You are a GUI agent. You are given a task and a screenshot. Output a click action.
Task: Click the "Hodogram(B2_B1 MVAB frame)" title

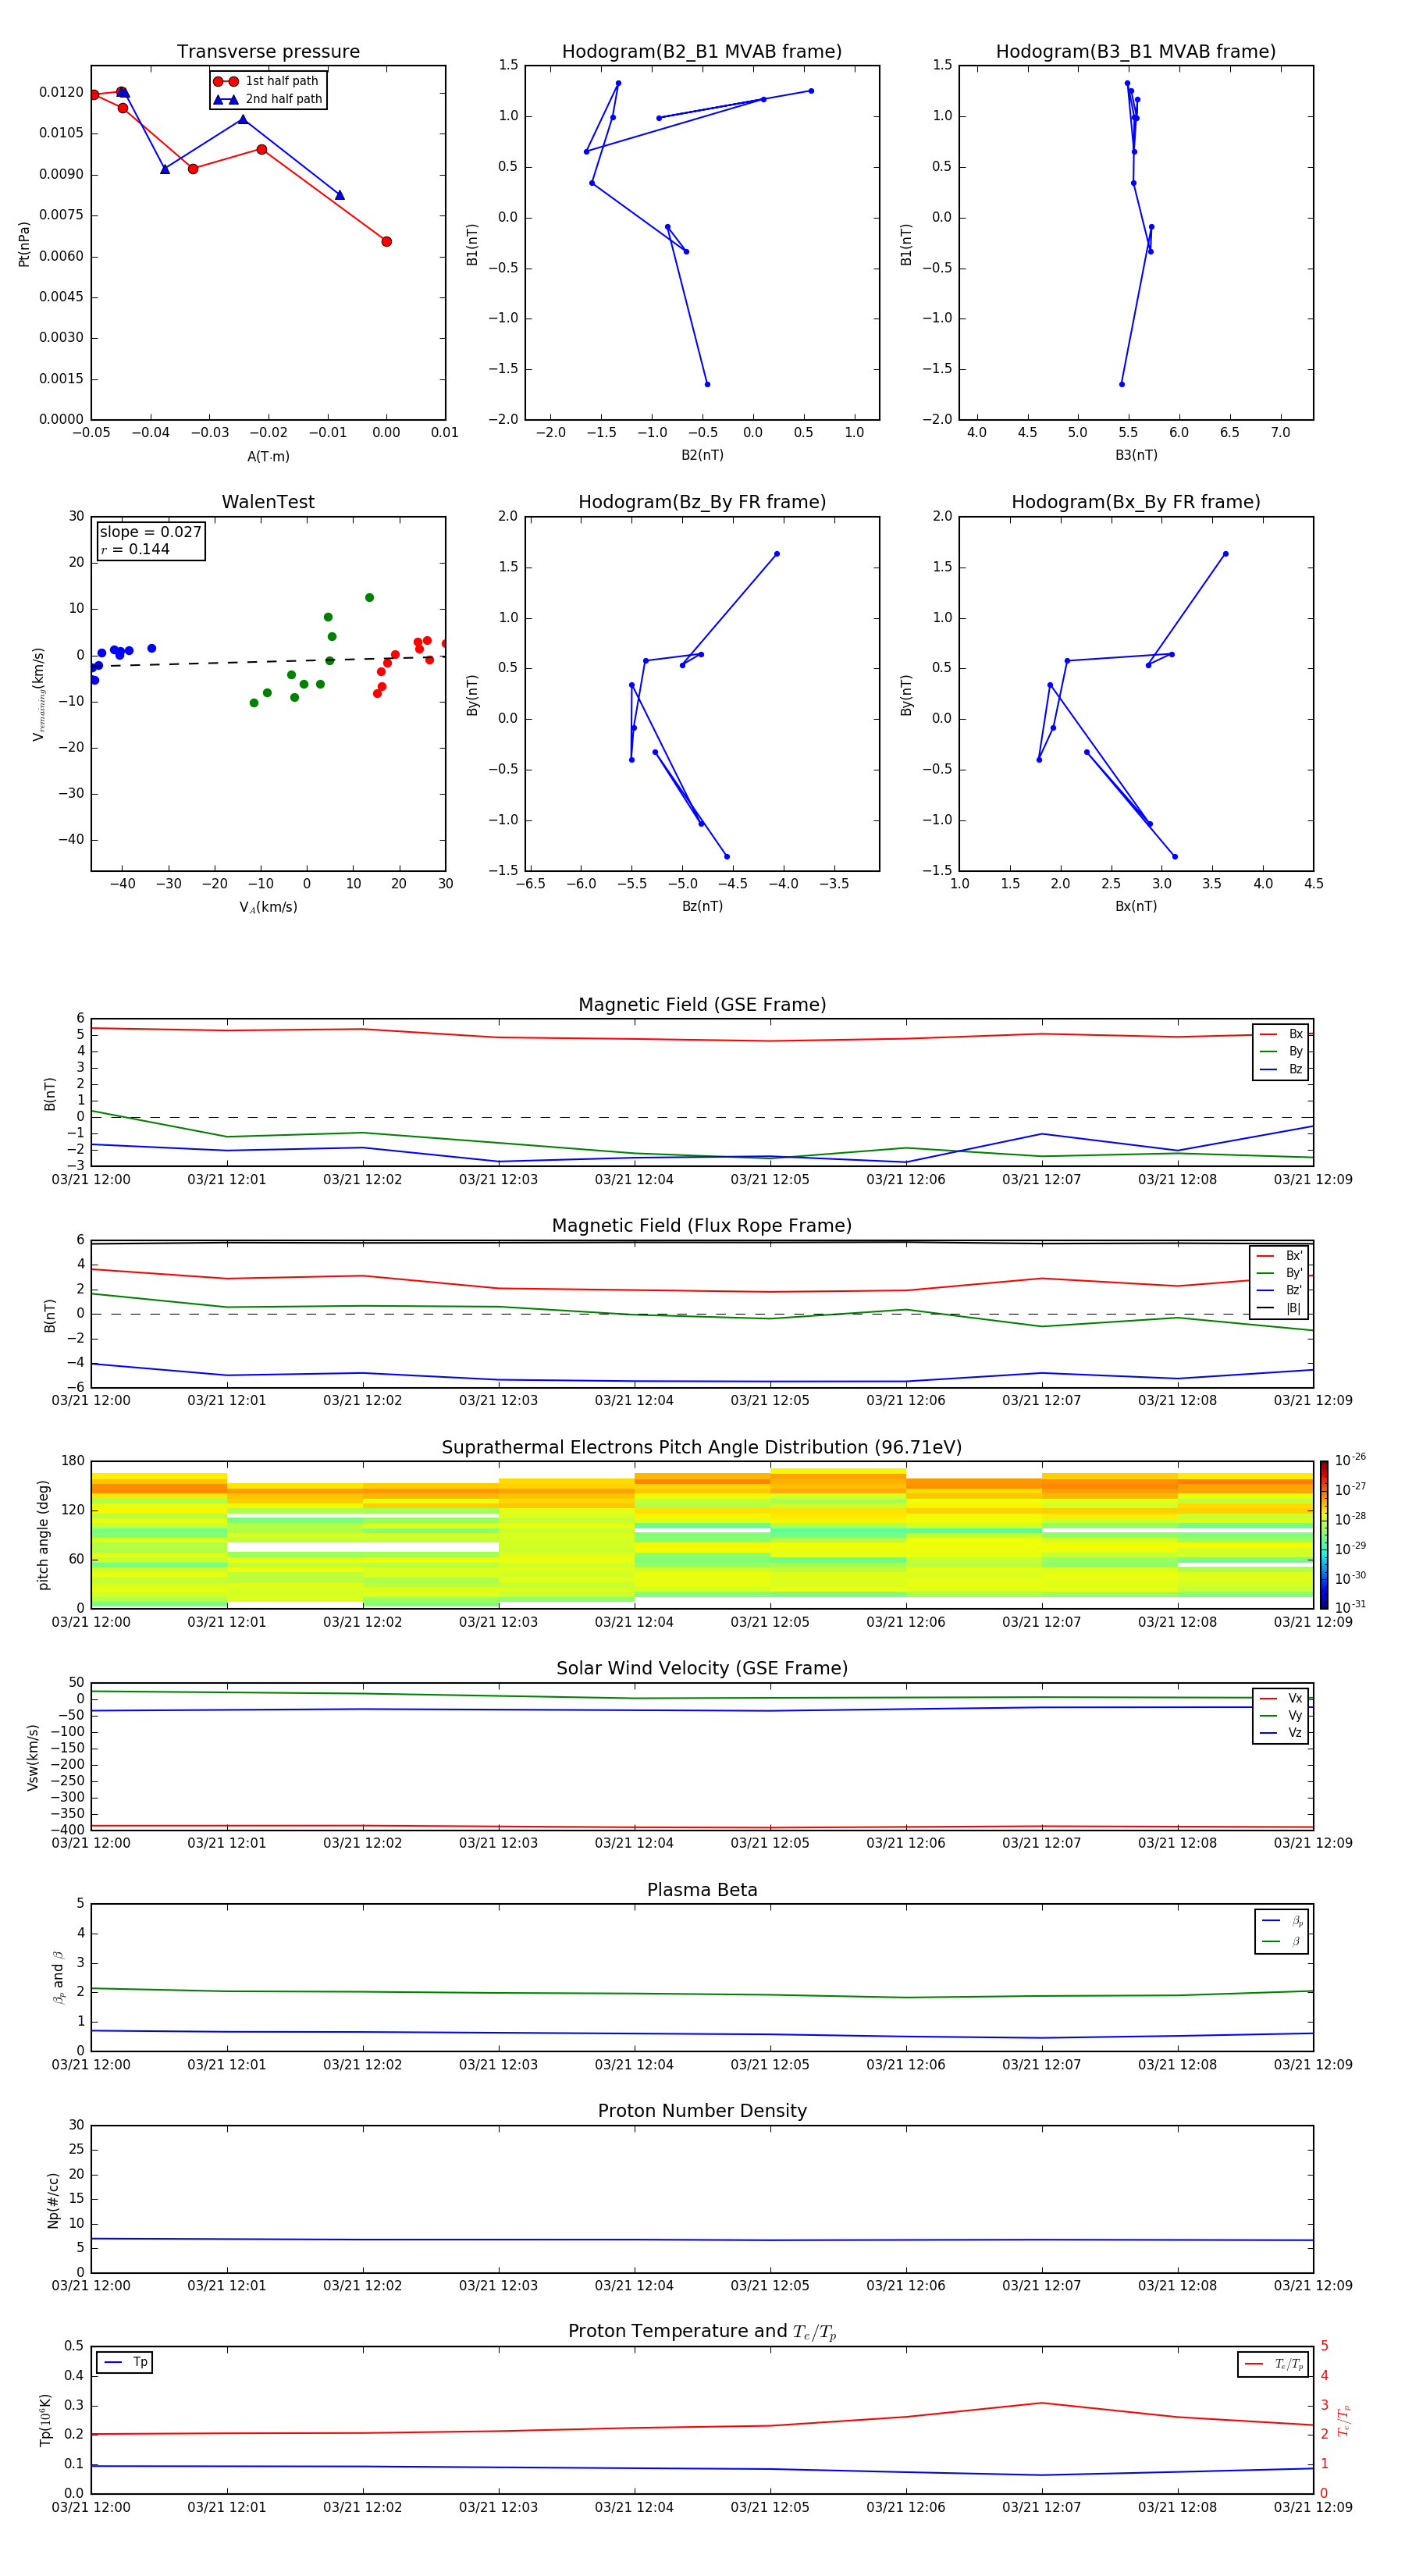(702, 52)
